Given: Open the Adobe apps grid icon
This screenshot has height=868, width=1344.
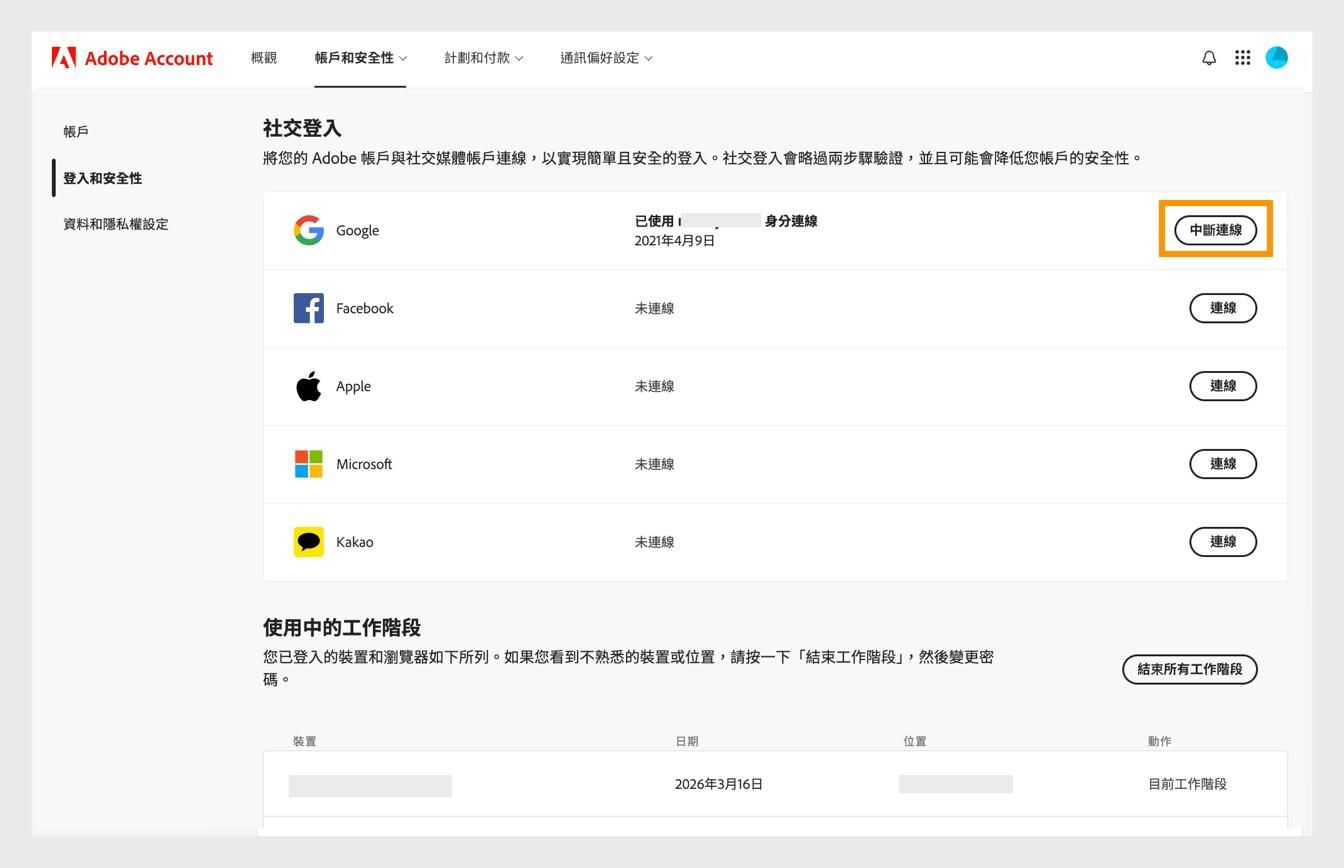Looking at the screenshot, I should pos(1242,57).
